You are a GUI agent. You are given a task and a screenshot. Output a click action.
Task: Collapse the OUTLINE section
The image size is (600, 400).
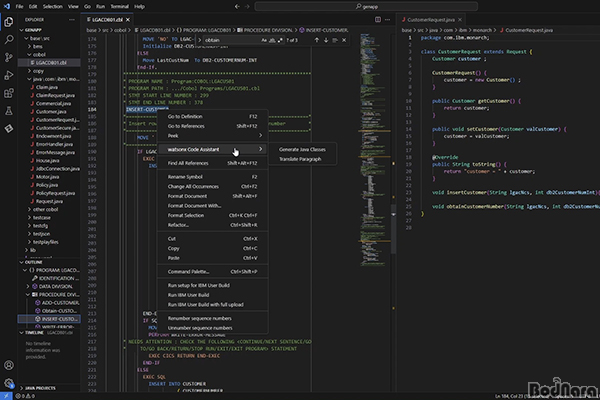pos(21,262)
